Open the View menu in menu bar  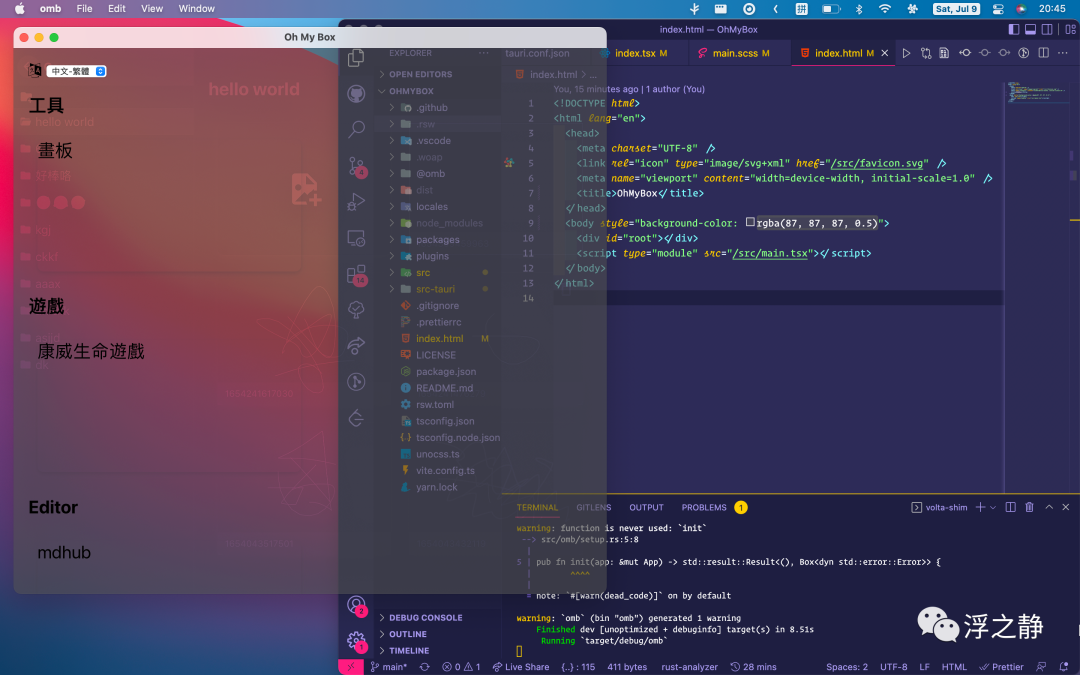click(x=152, y=8)
